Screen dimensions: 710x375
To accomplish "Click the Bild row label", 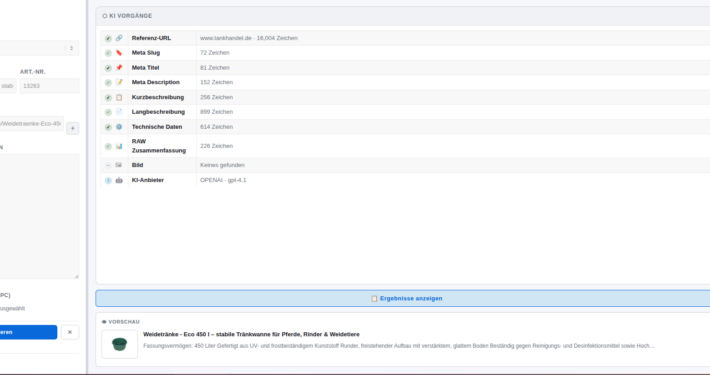I will 137,165.
